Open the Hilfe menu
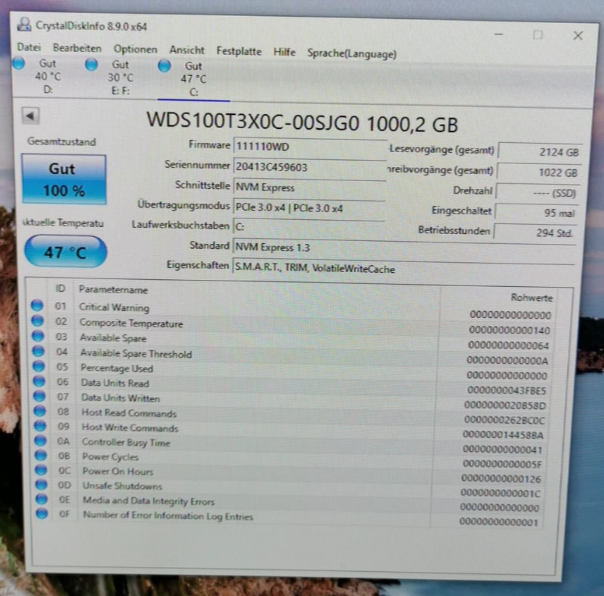Viewport: 604px width, 596px height. click(284, 52)
